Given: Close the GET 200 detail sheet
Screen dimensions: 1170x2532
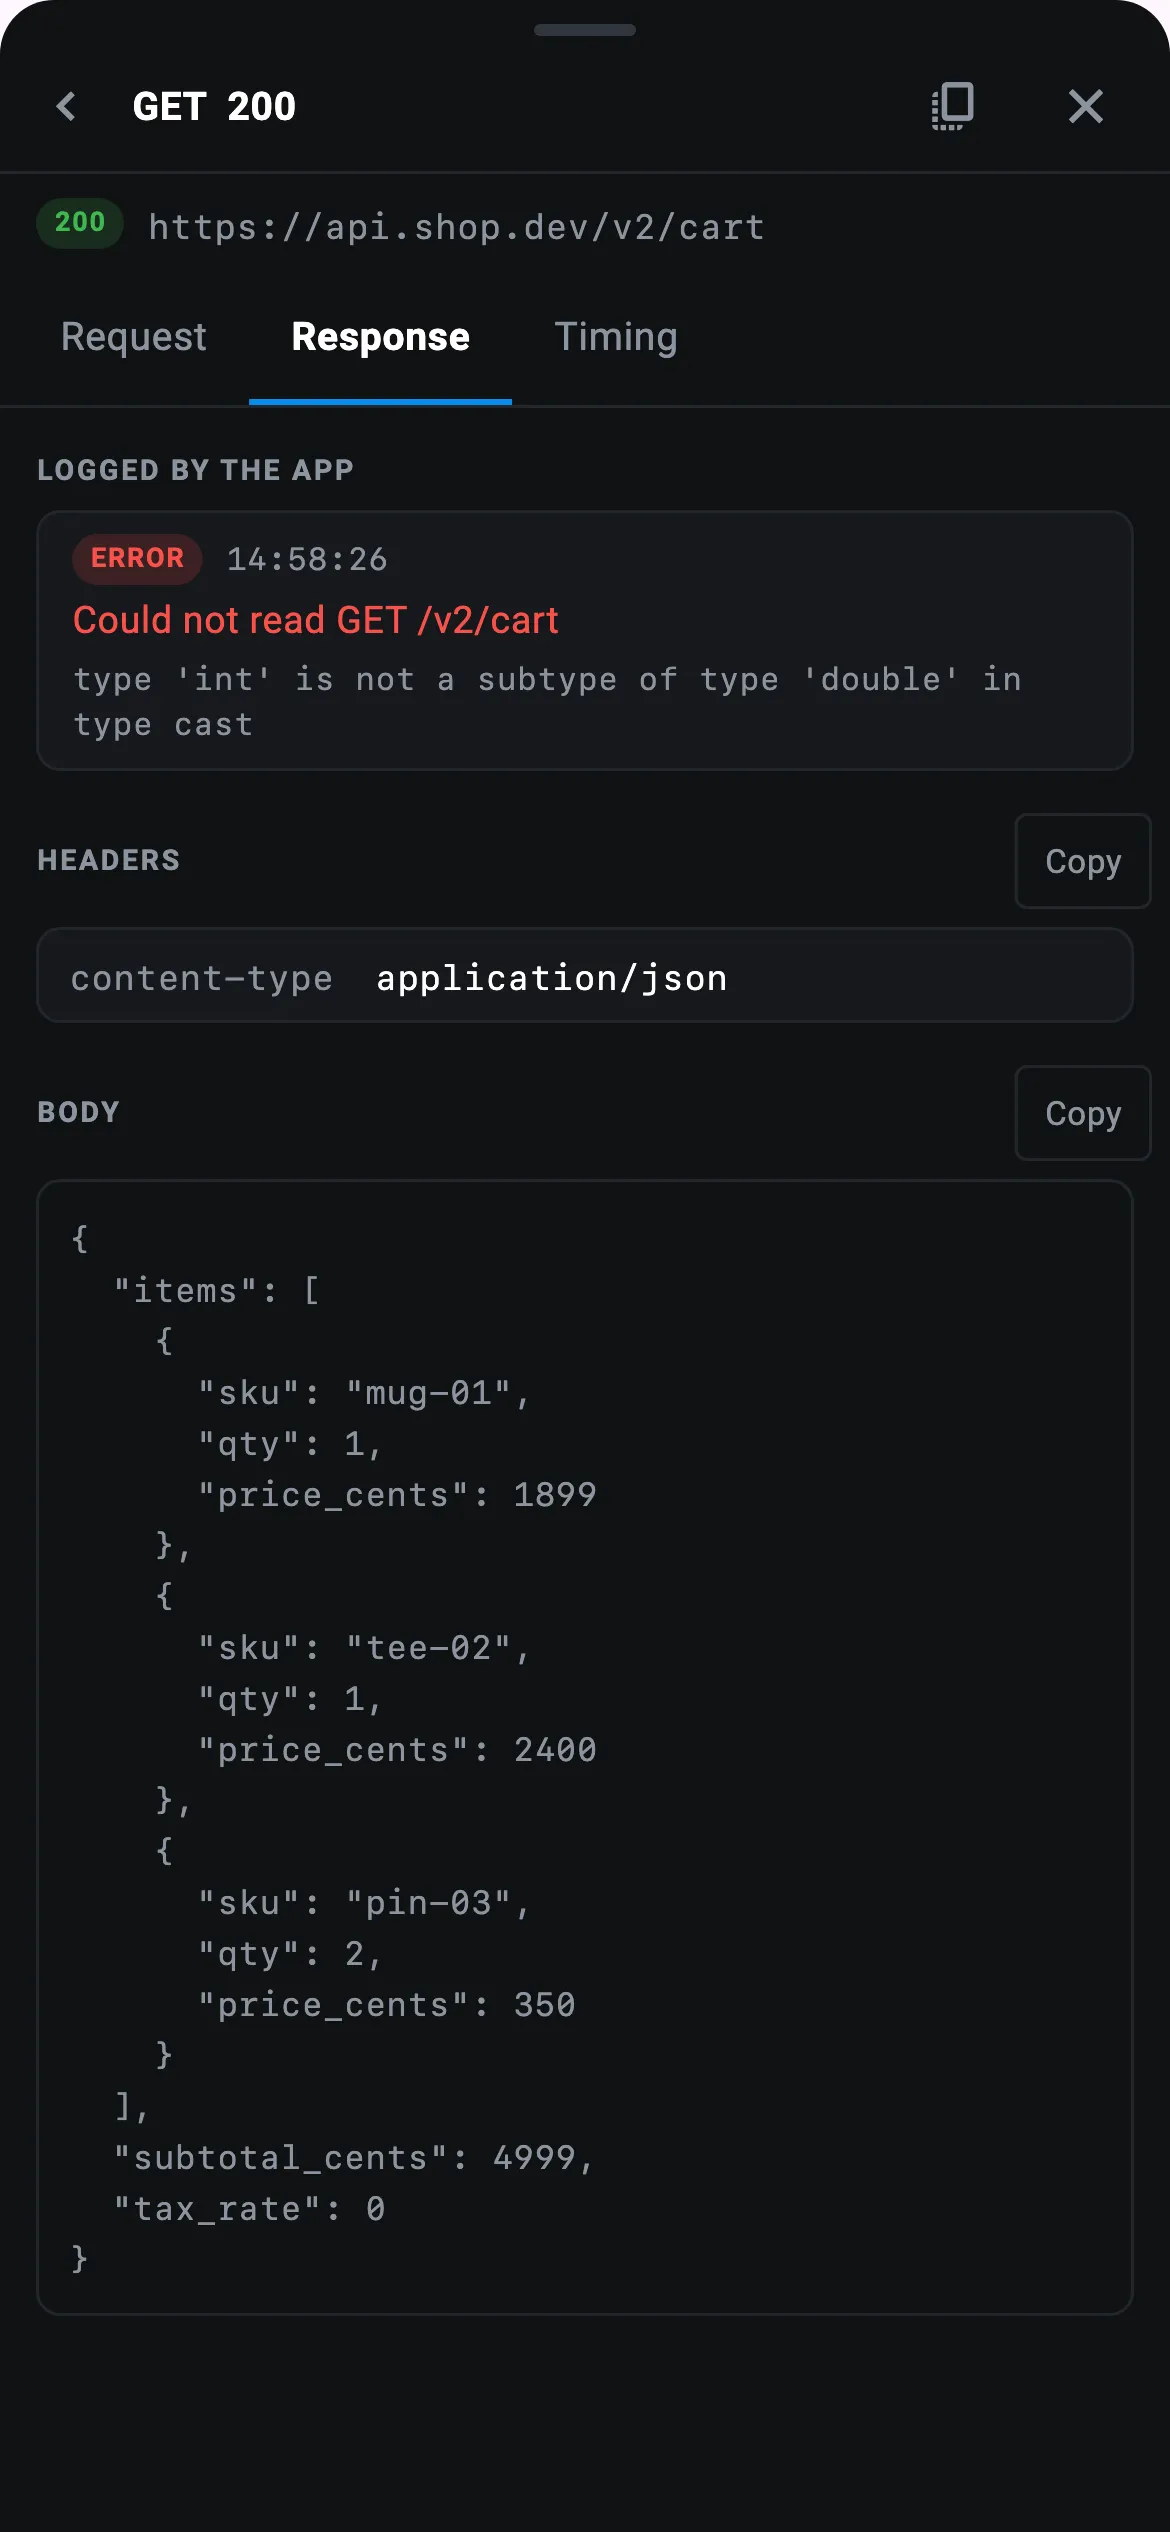Looking at the screenshot, I should [x=1085, y=106].
